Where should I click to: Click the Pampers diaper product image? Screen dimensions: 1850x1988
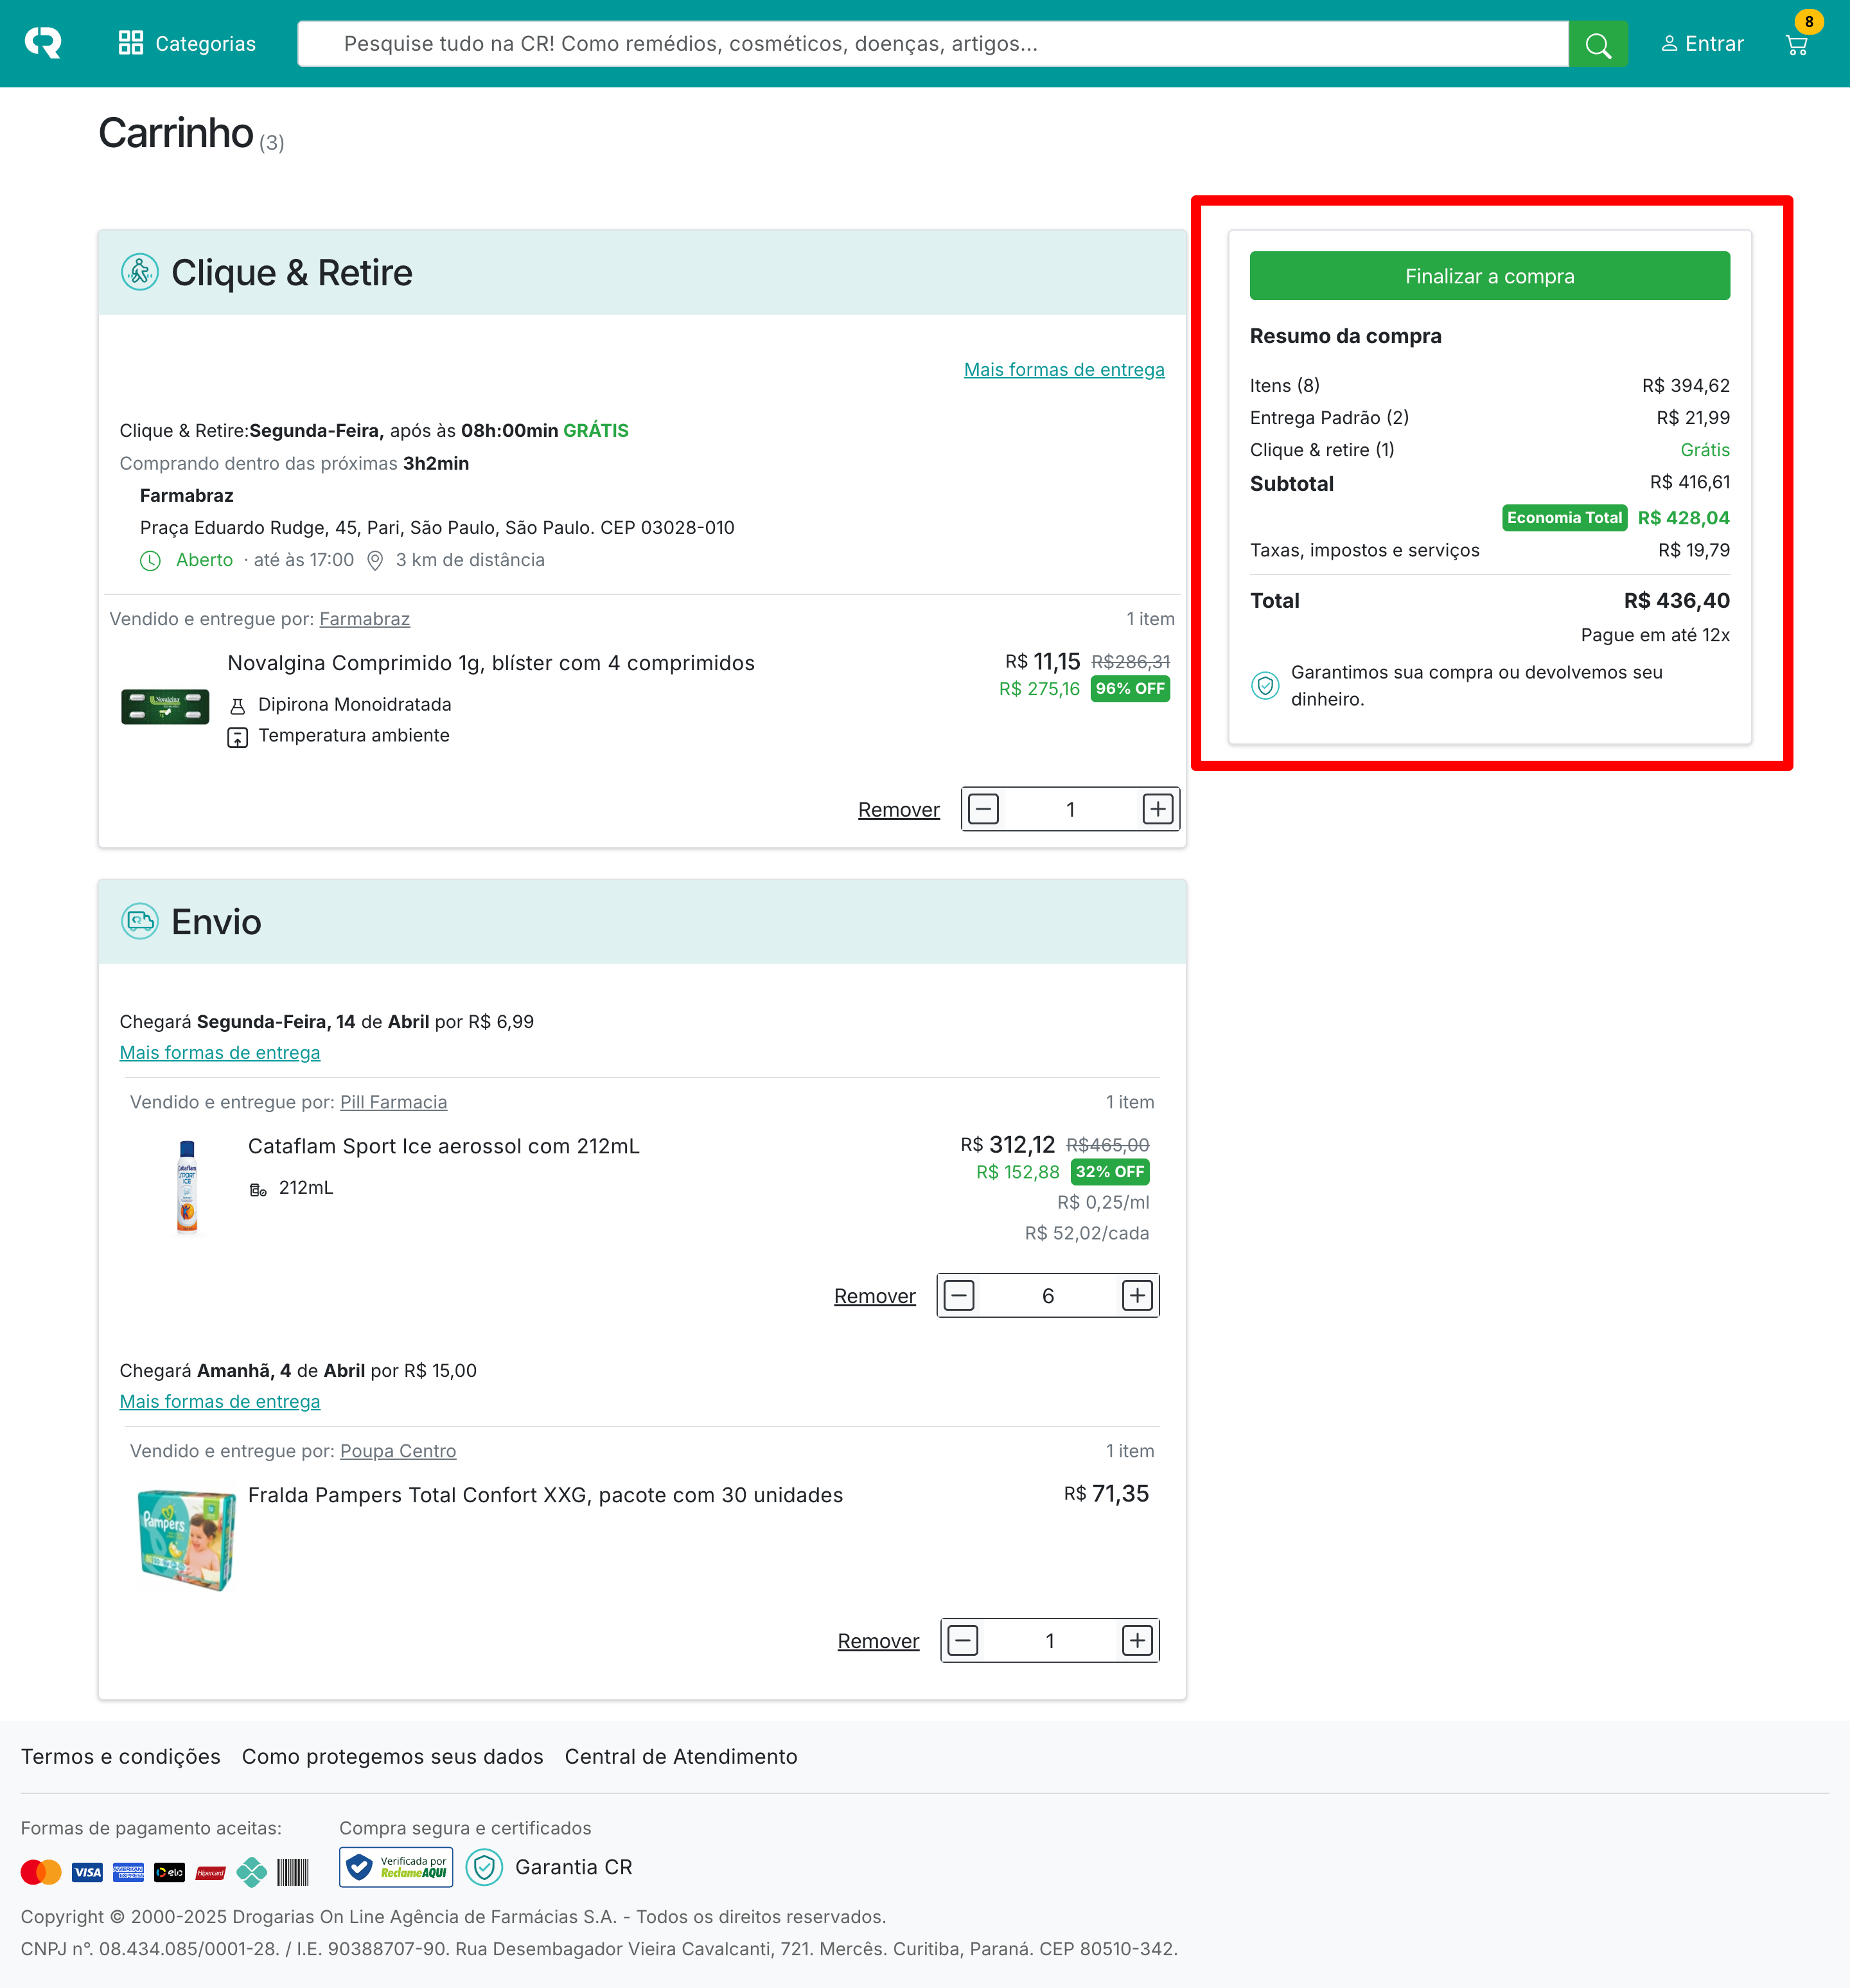point(187,1540)
